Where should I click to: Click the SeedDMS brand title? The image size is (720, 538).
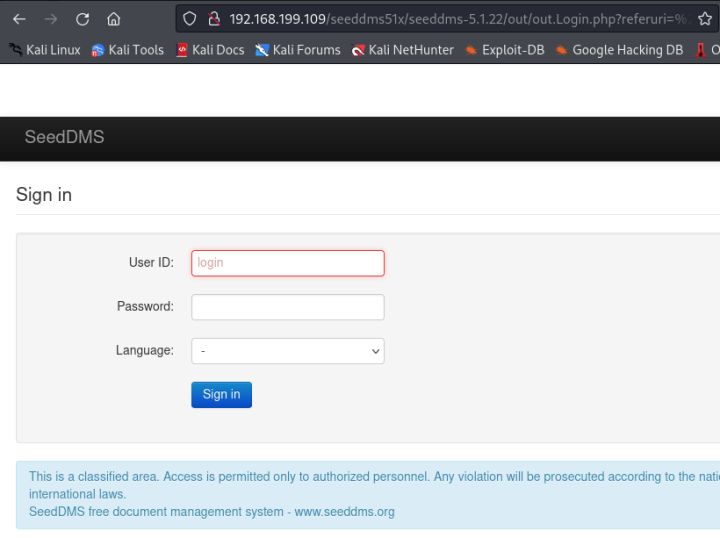(x=64, y=137)
